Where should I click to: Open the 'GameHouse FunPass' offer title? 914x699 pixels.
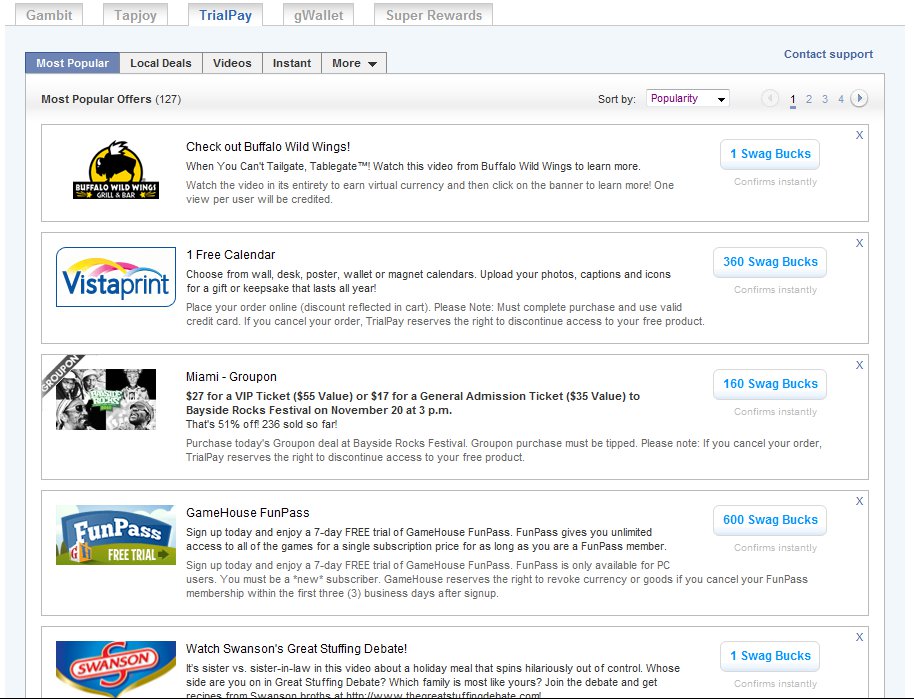click(x=248, y=512)
